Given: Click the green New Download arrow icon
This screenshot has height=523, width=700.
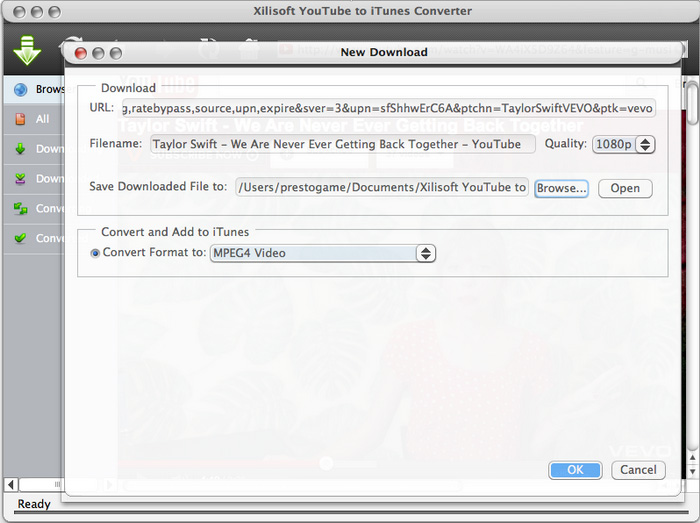Looking at the screenshot, I should click(27, 49).
